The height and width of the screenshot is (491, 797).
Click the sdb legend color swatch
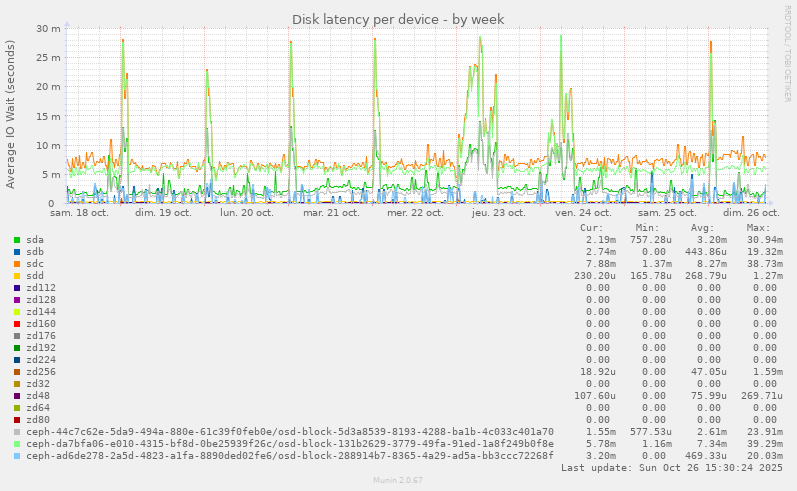click(17, 252)
